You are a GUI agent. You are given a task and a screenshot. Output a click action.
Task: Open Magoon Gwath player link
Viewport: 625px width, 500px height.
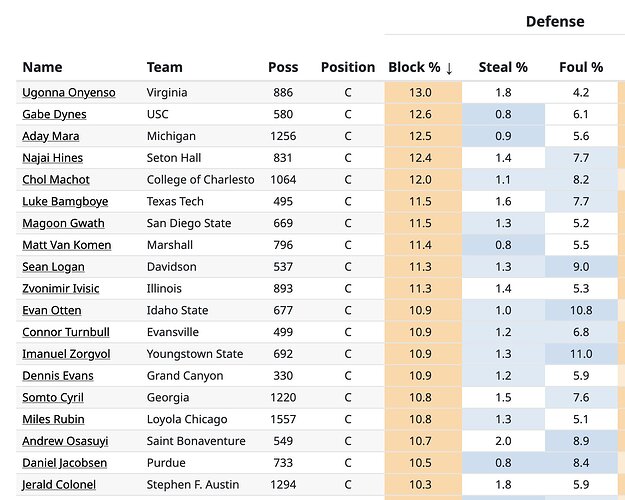[63, 223]
